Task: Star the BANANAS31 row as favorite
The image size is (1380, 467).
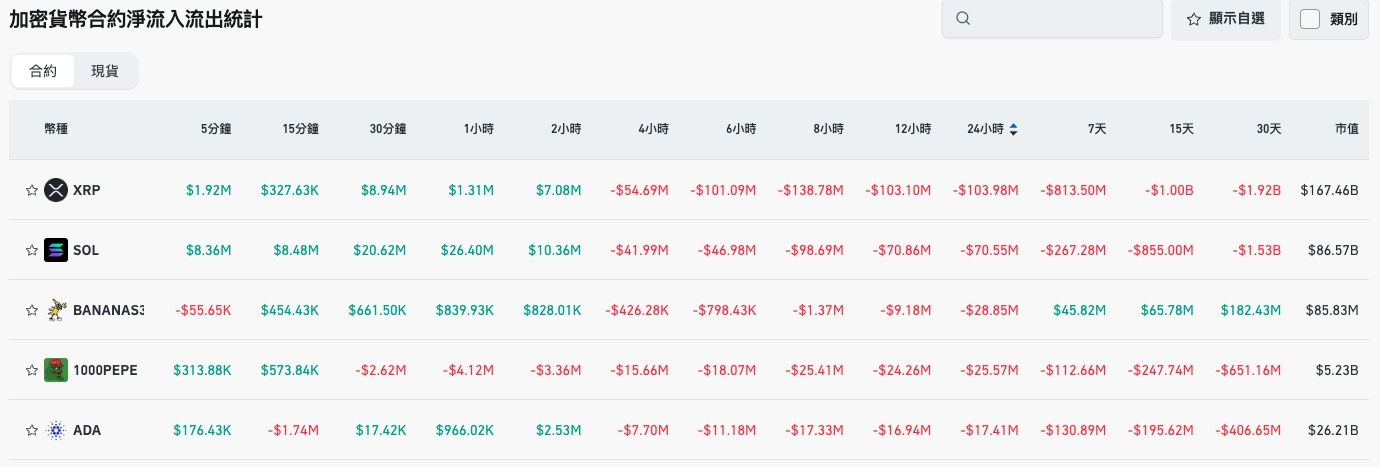Action: (32, 310)
